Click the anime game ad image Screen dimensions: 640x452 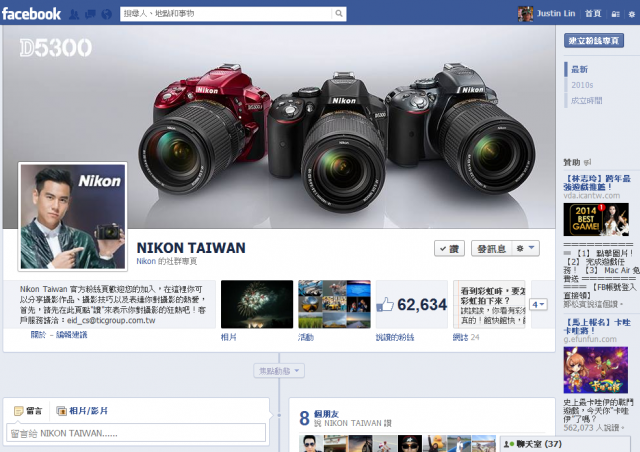tap(596, 370)
